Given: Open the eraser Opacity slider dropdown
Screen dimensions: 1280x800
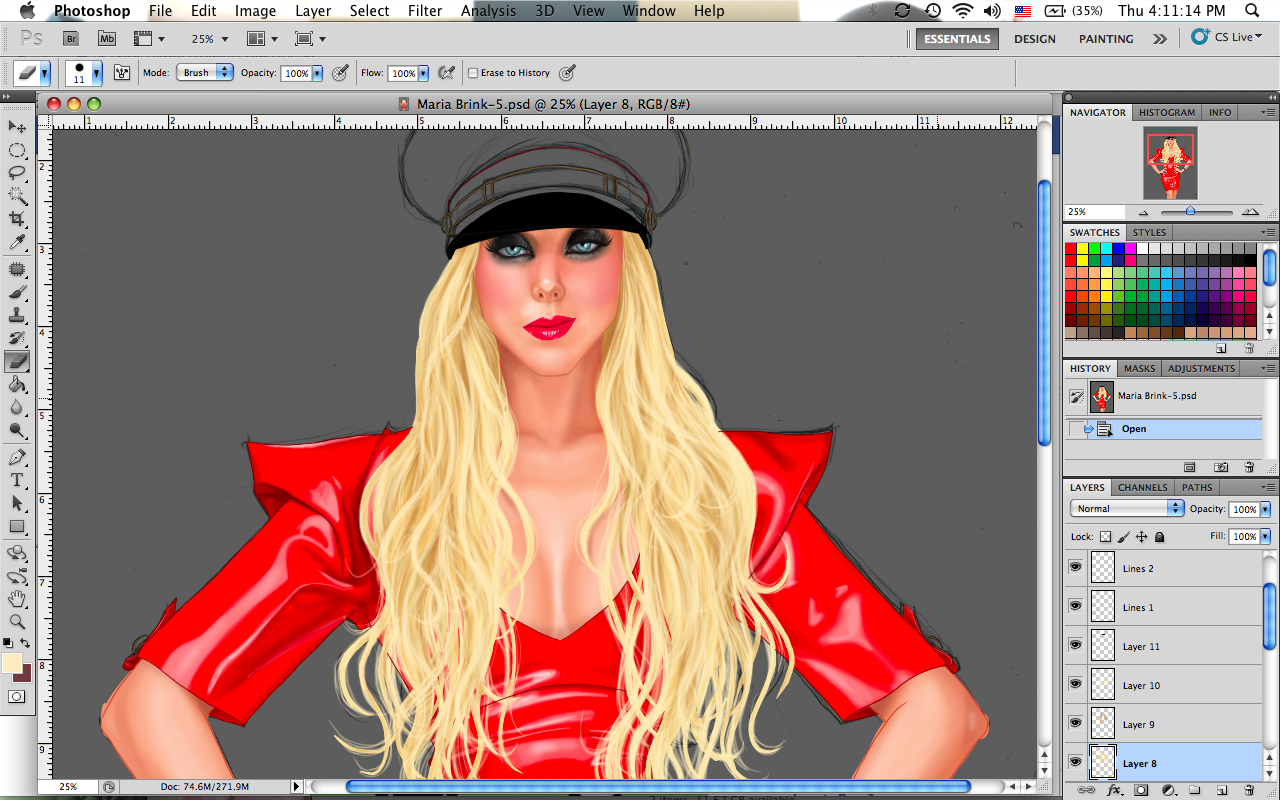Looking at the screenshot, I should click(318, 73).
